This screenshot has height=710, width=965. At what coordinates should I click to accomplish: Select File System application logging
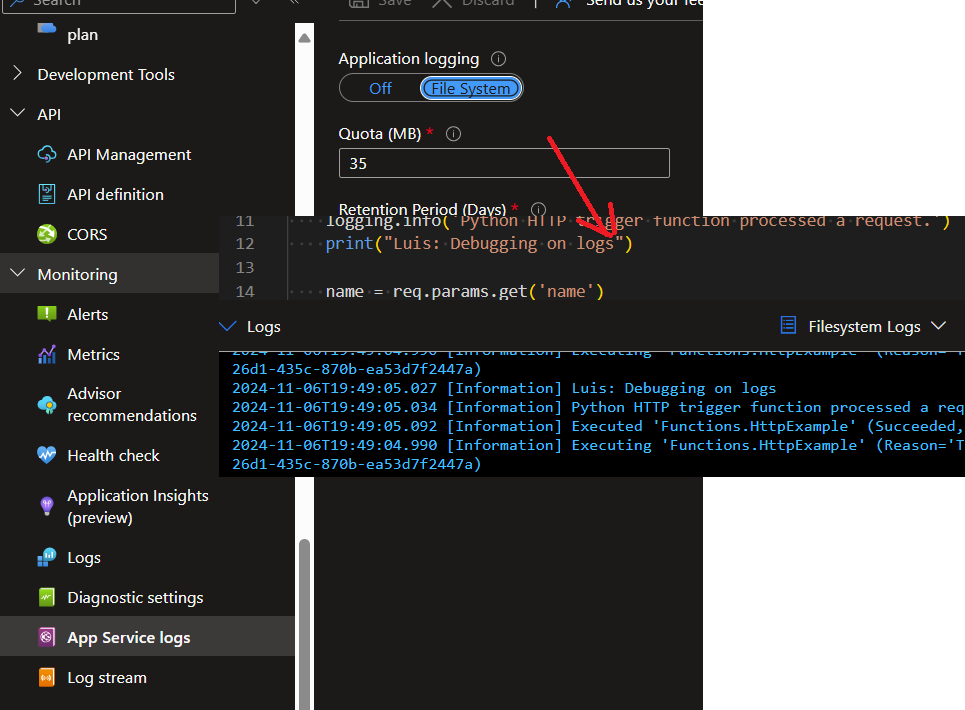[x=471, y=89]
